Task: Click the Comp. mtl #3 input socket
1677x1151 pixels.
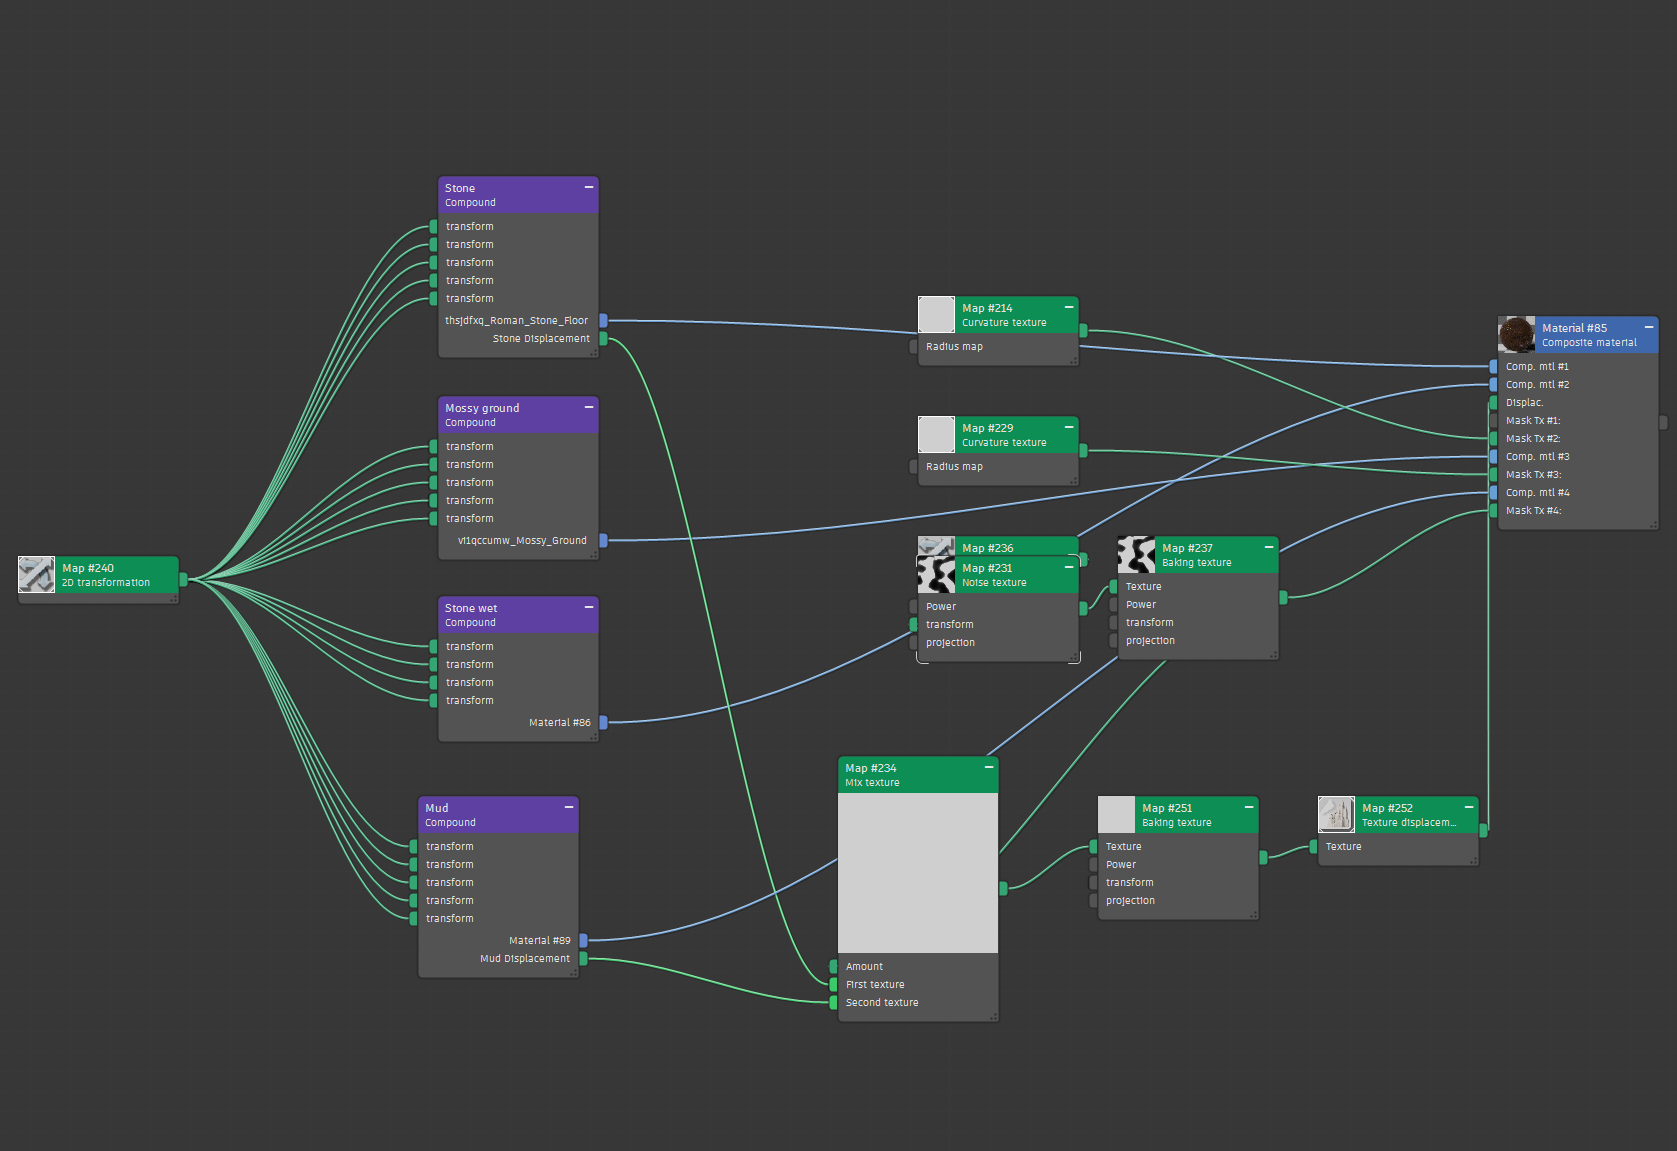Action: click(1493, 457)
